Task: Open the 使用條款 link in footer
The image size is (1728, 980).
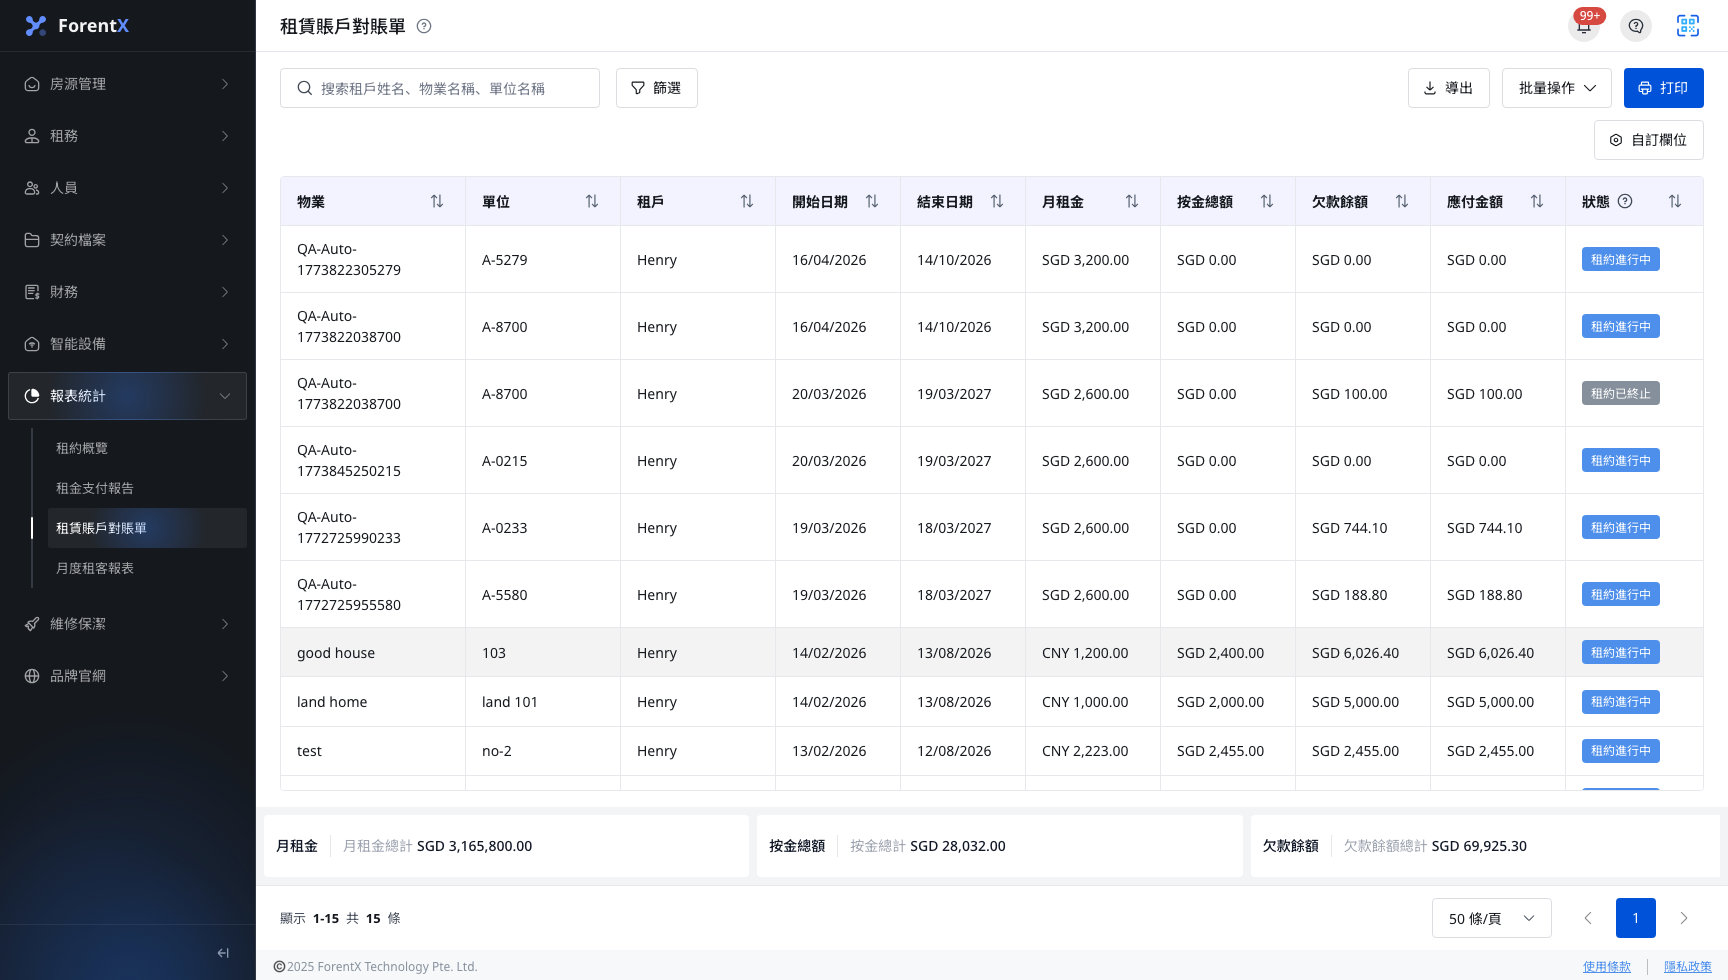Action: [x=1607, y=967]
